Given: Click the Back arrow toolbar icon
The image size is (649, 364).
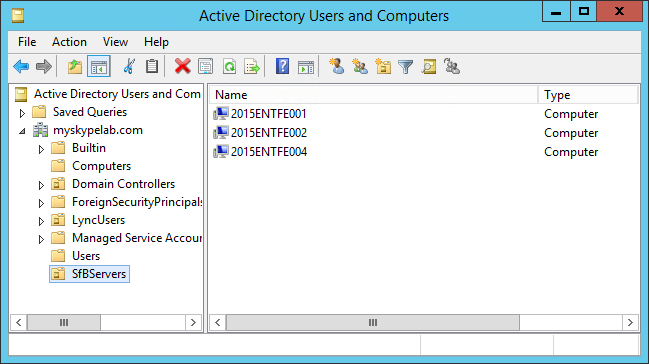Looking at the screenshot, I should click(x=21, y=66).
